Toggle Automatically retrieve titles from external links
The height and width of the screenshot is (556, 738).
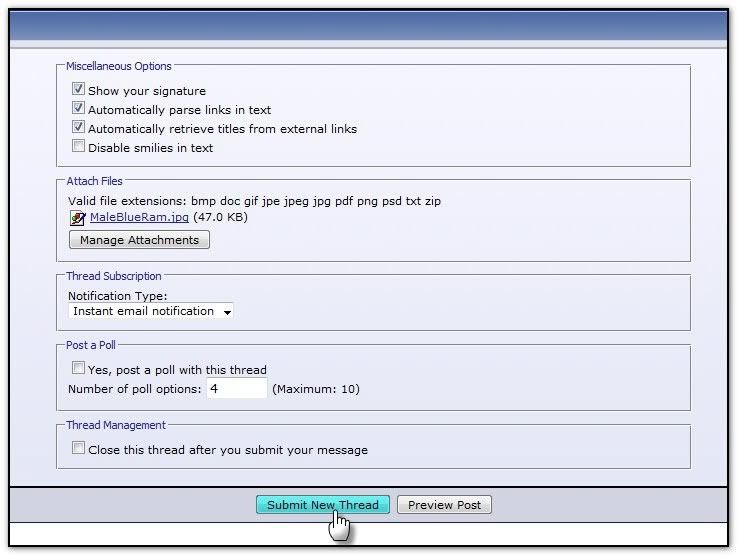[78, 127]
